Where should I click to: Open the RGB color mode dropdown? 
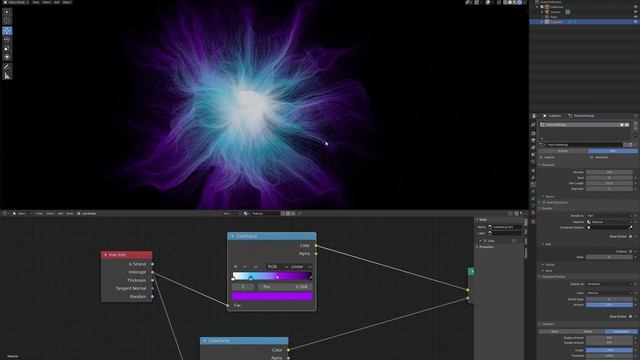[x=277, y=267]
